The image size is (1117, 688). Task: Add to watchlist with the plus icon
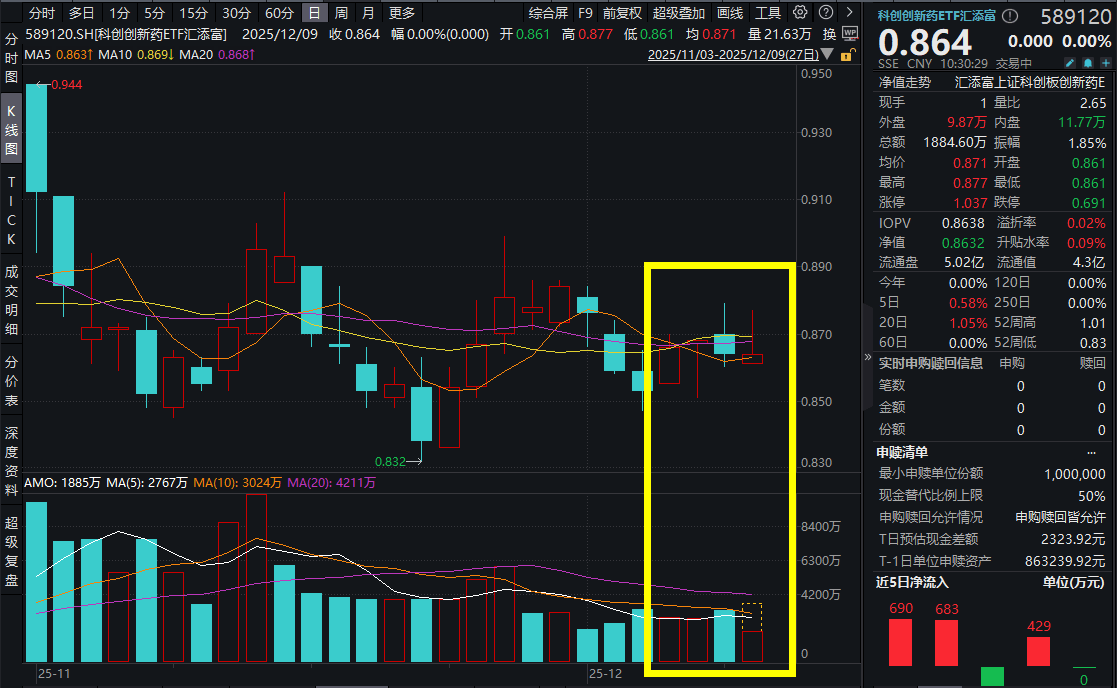1106,63
